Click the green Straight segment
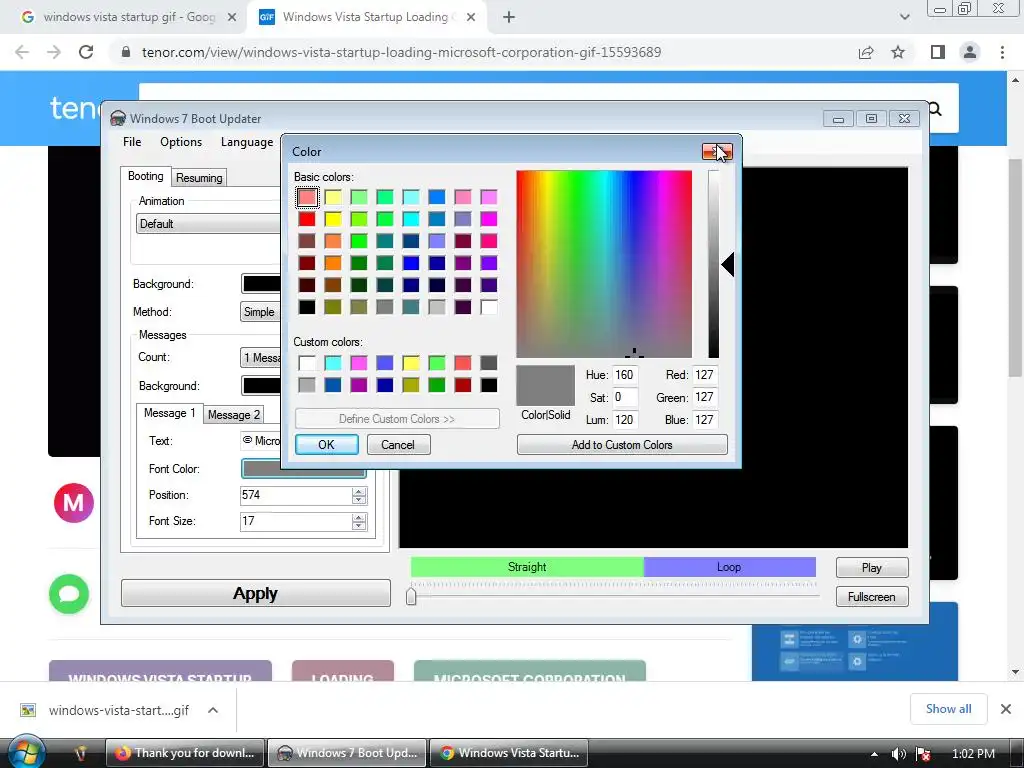Viewport: 1024px width, 768px height. (527, 567)
